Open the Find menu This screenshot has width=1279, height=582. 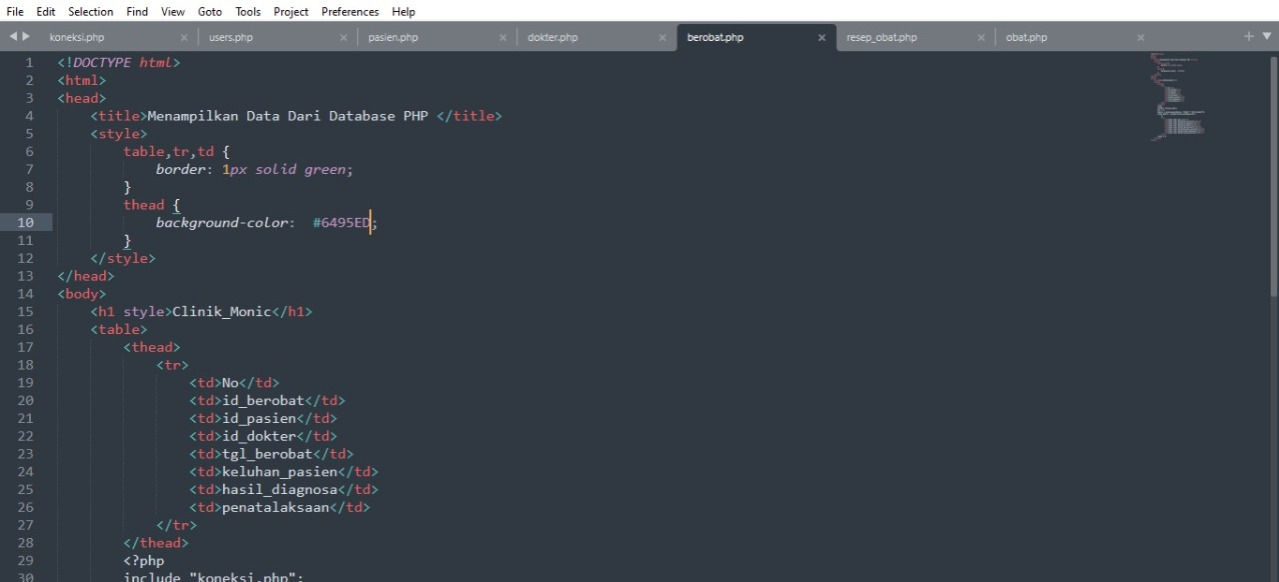pos(137,12)
